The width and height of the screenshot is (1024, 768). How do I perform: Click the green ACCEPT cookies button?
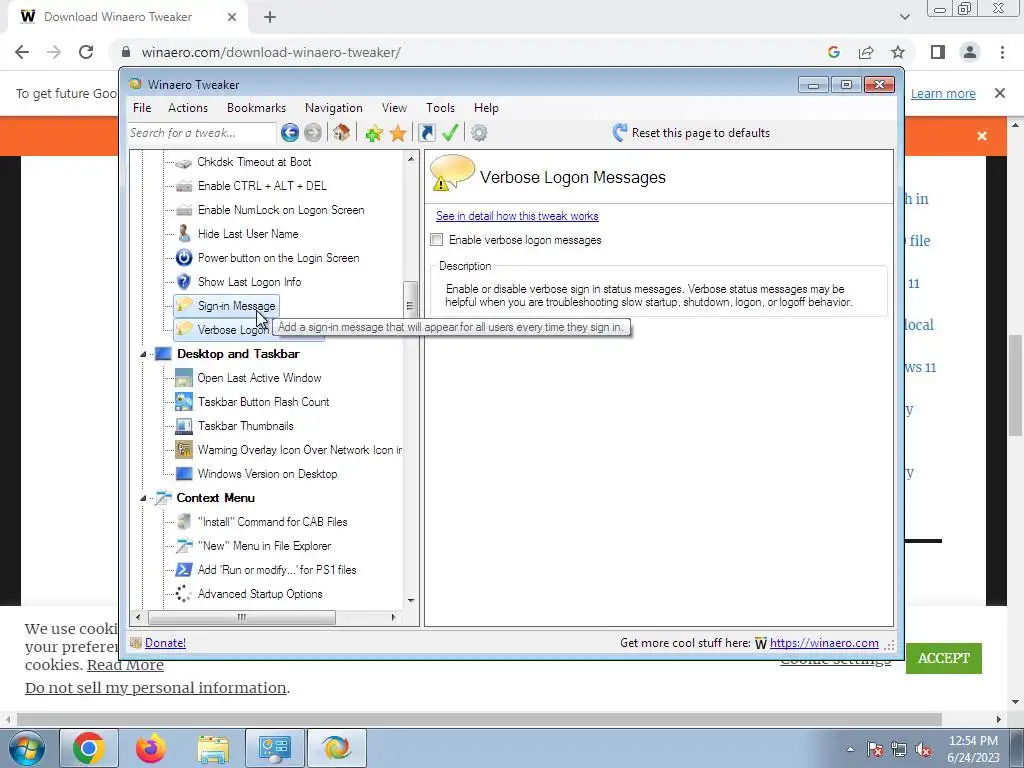[944, 658]
